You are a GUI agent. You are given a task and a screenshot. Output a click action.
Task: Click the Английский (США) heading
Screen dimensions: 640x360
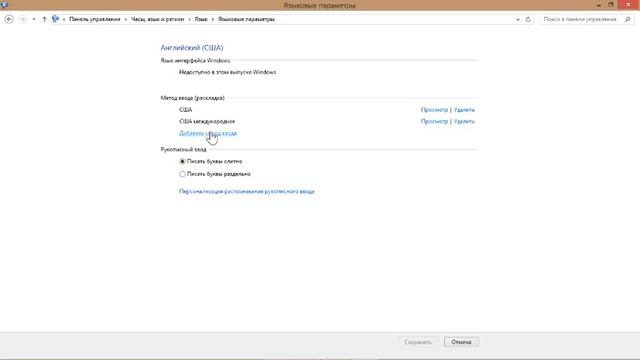[192, 48]
